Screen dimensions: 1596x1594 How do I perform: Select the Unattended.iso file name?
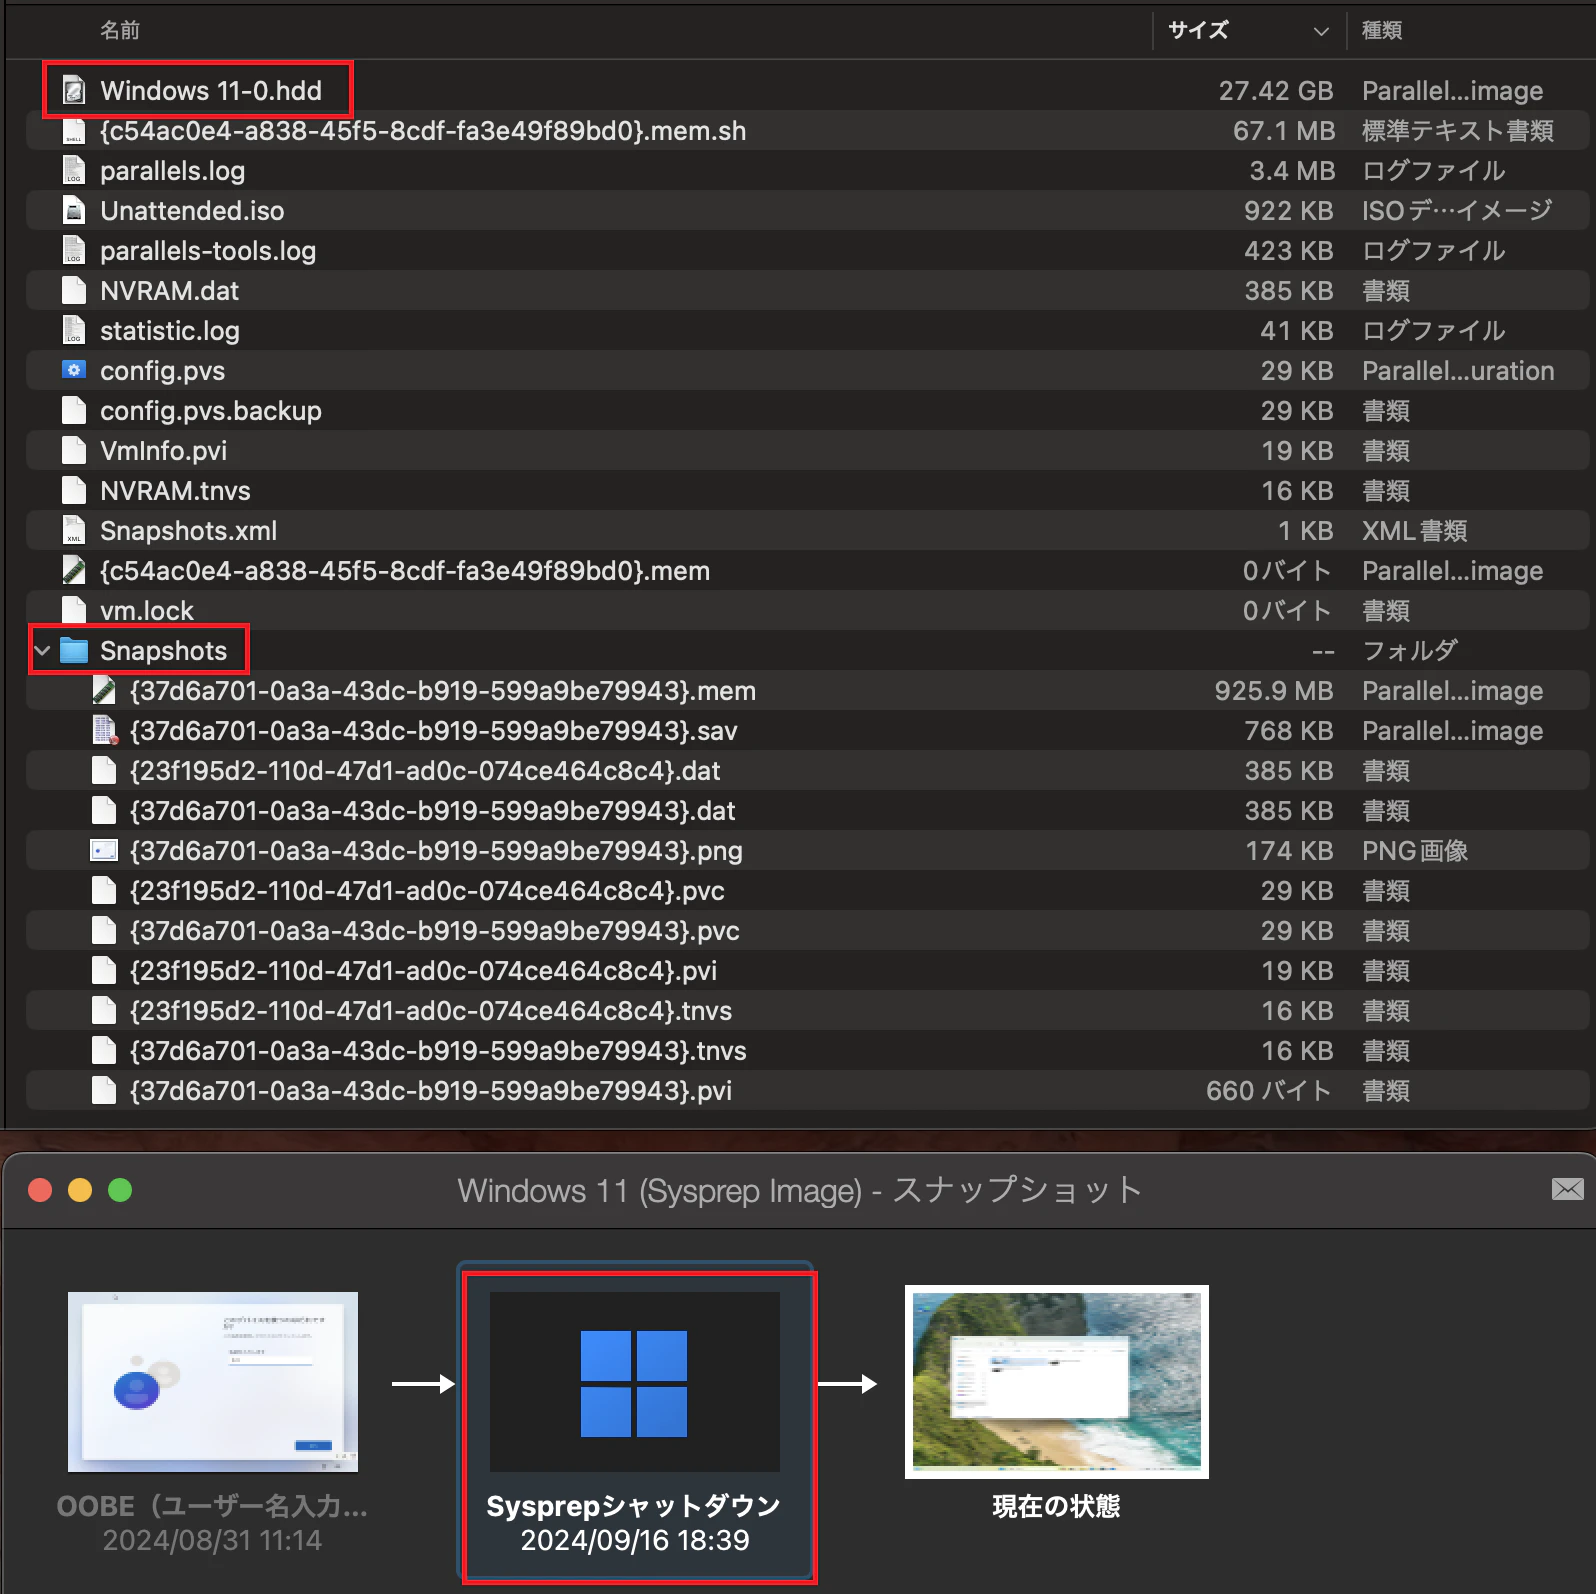point(192,211)
